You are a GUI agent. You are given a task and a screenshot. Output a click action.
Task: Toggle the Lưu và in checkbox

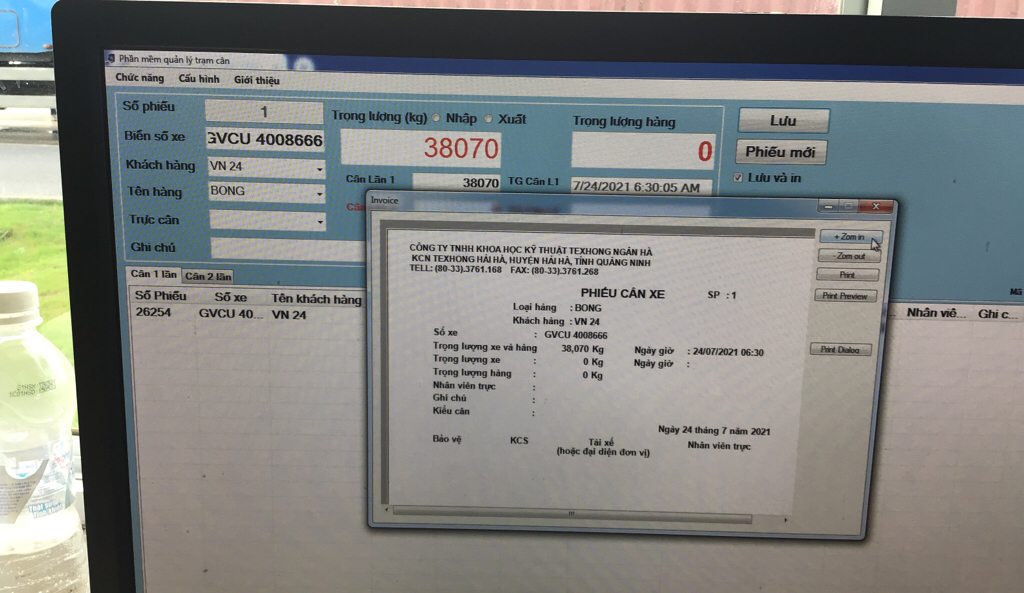[x=738, y=178]
